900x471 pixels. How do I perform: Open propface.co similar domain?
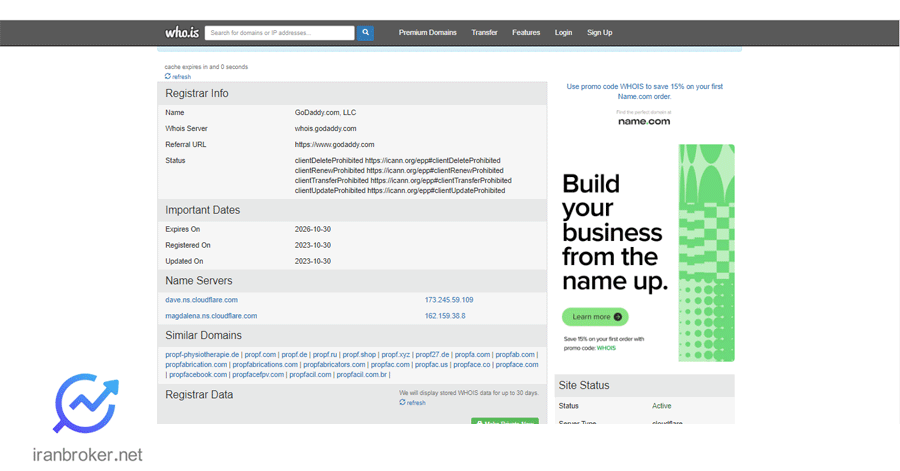point(472,364)
